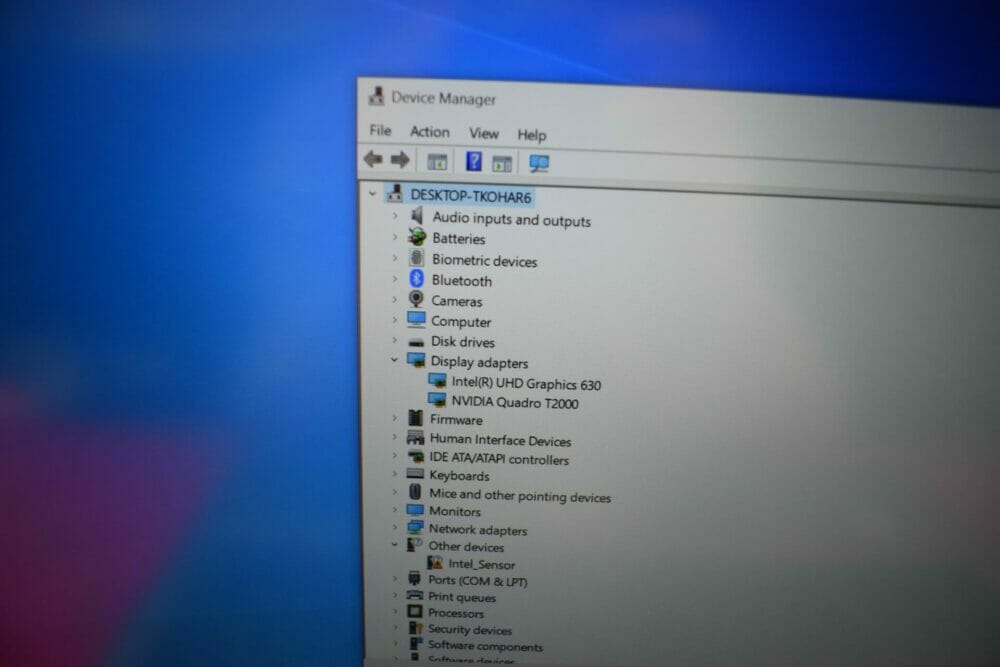Select the Keyboards label
Screen dimensions: 1000x667
pos(459,476)
